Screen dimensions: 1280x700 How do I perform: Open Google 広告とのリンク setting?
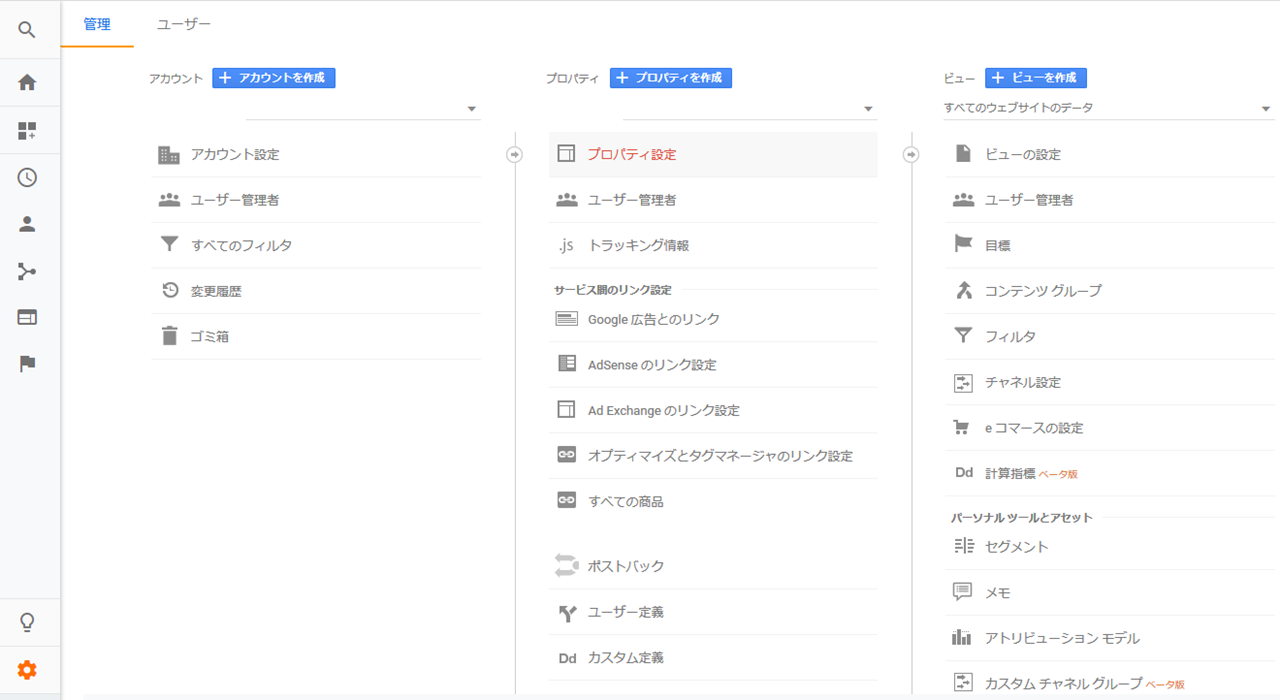click(x=653, y=320)
